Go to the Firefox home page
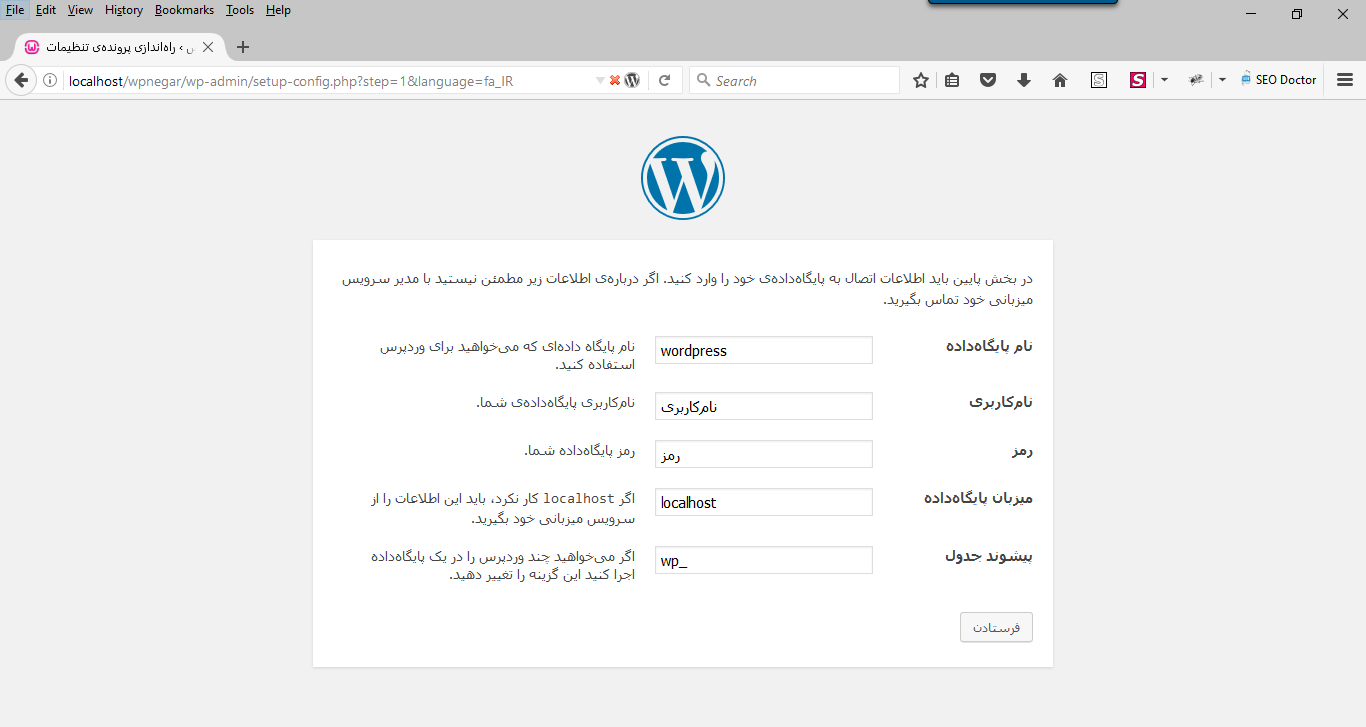The width and height of the screenshot is (1366, 727). pyautogui.click(x=1060, y=80)
